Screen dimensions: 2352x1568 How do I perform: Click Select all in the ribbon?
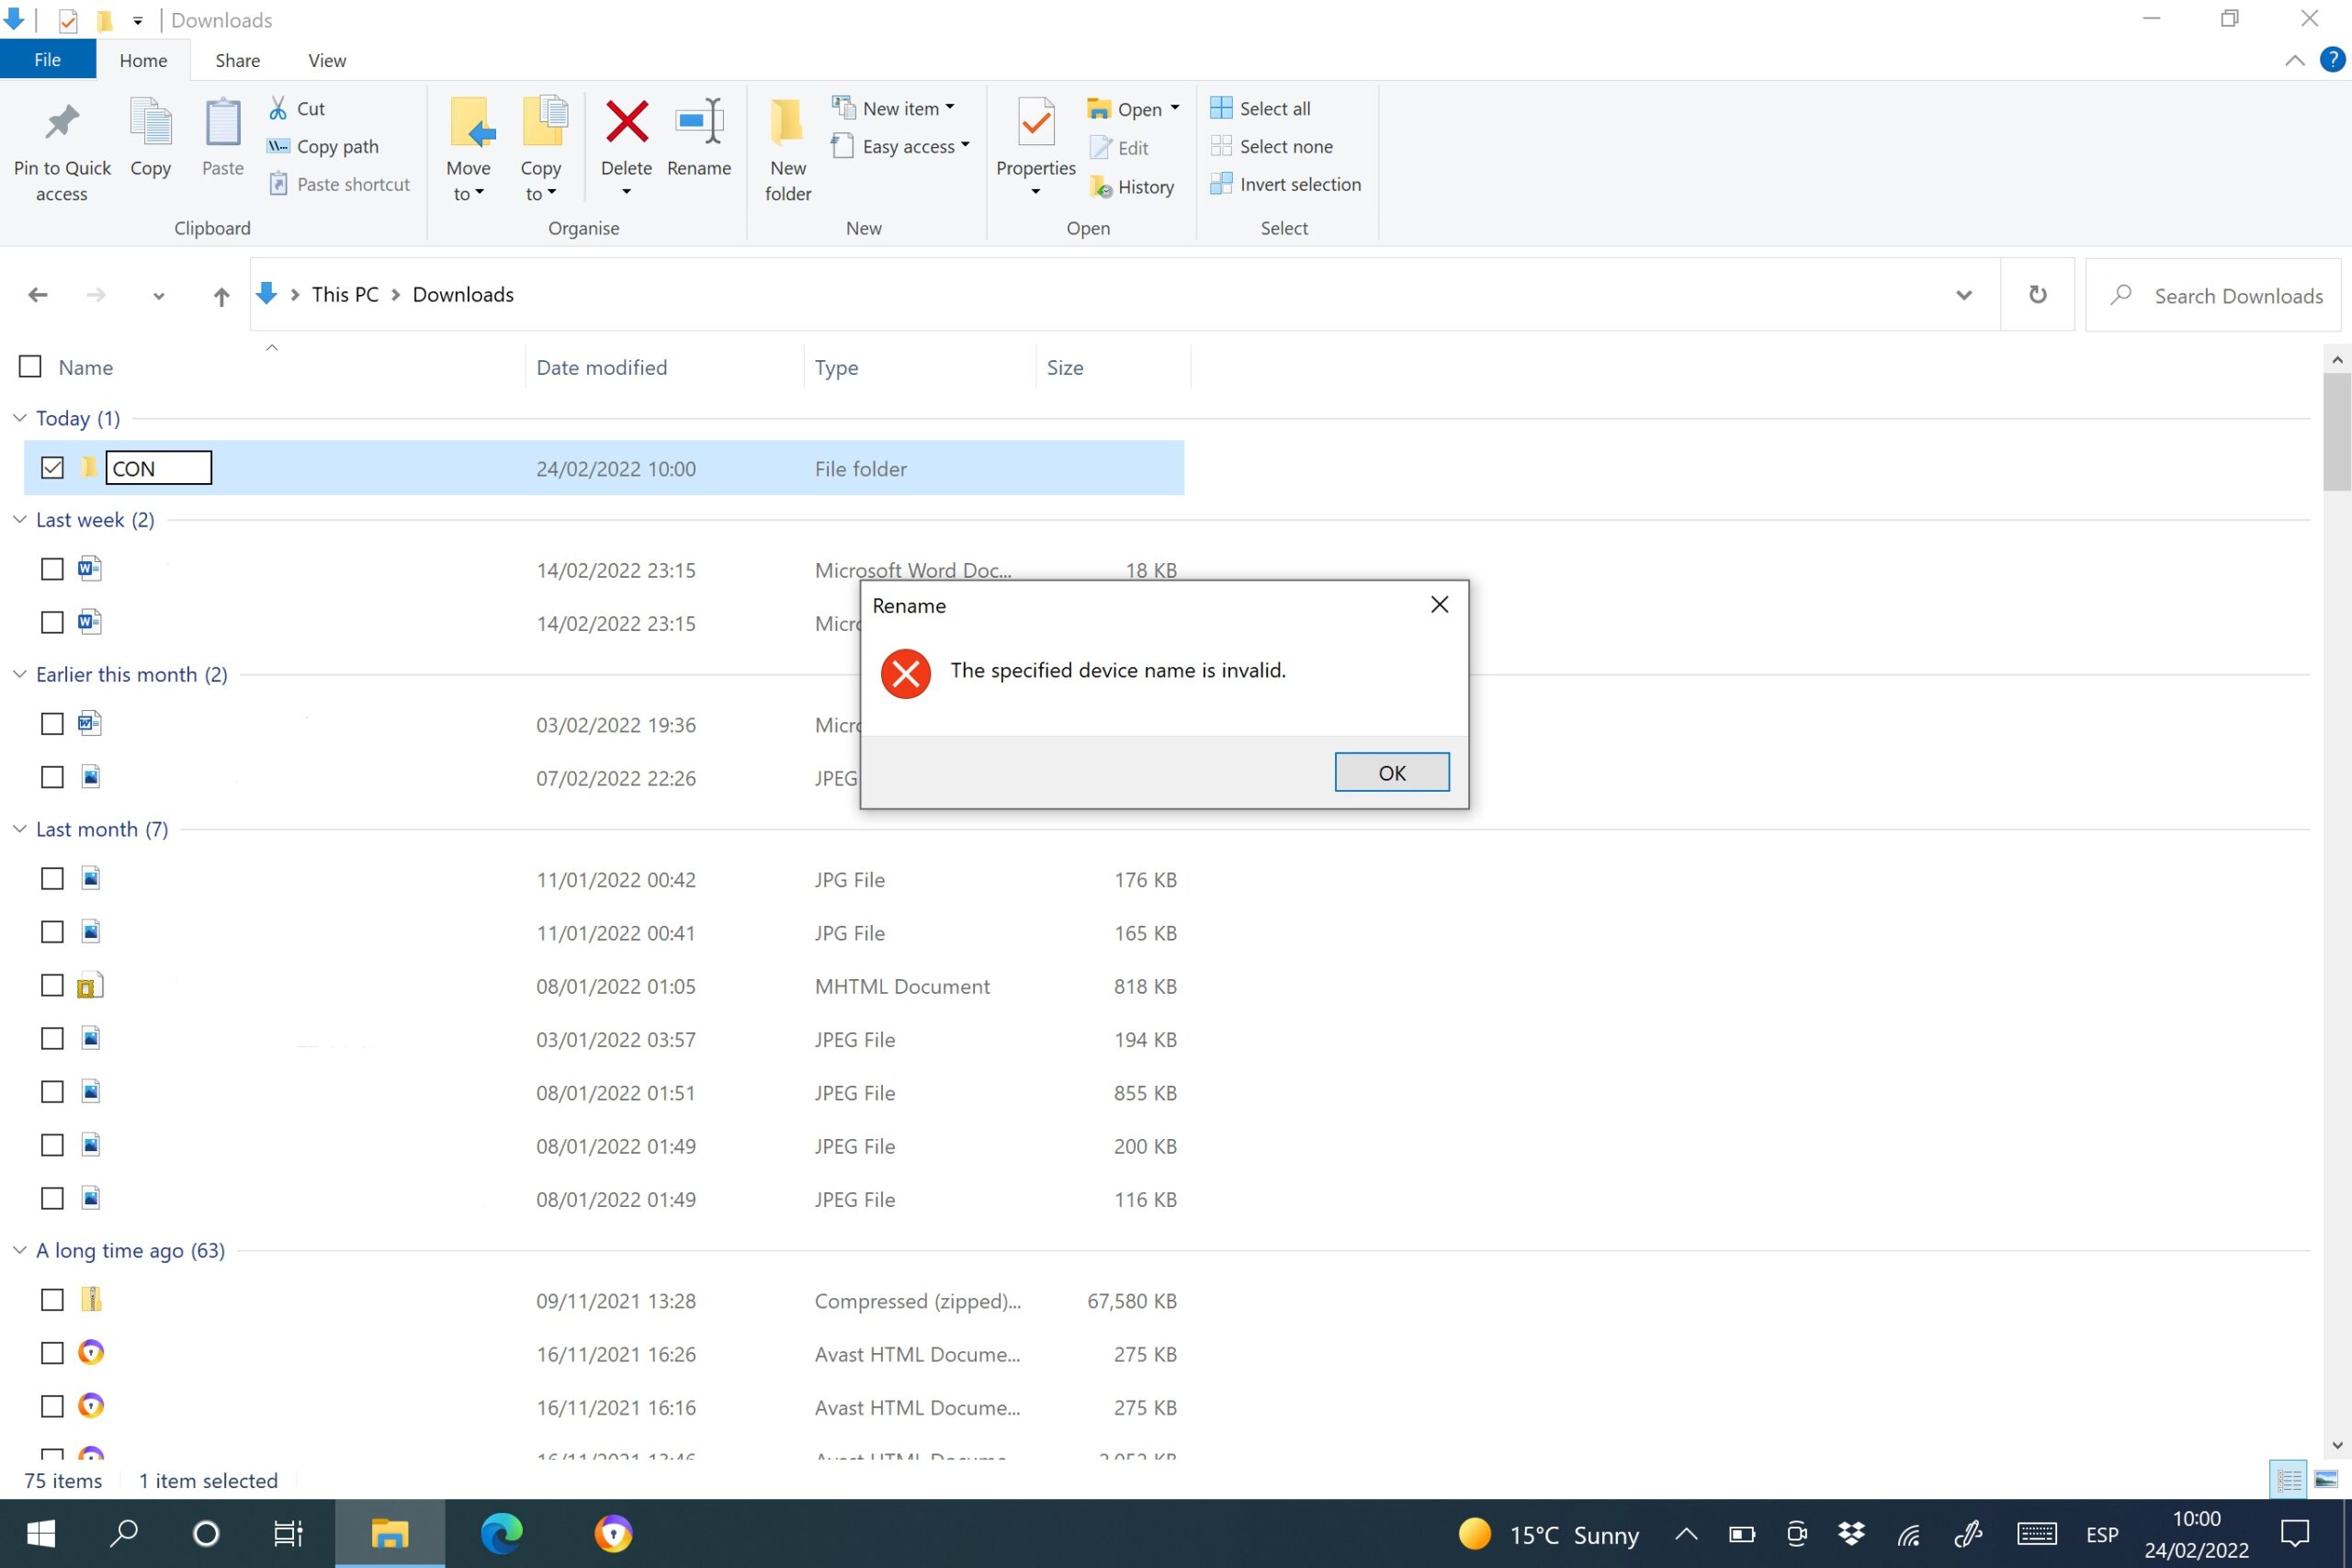coord(1260,108)
